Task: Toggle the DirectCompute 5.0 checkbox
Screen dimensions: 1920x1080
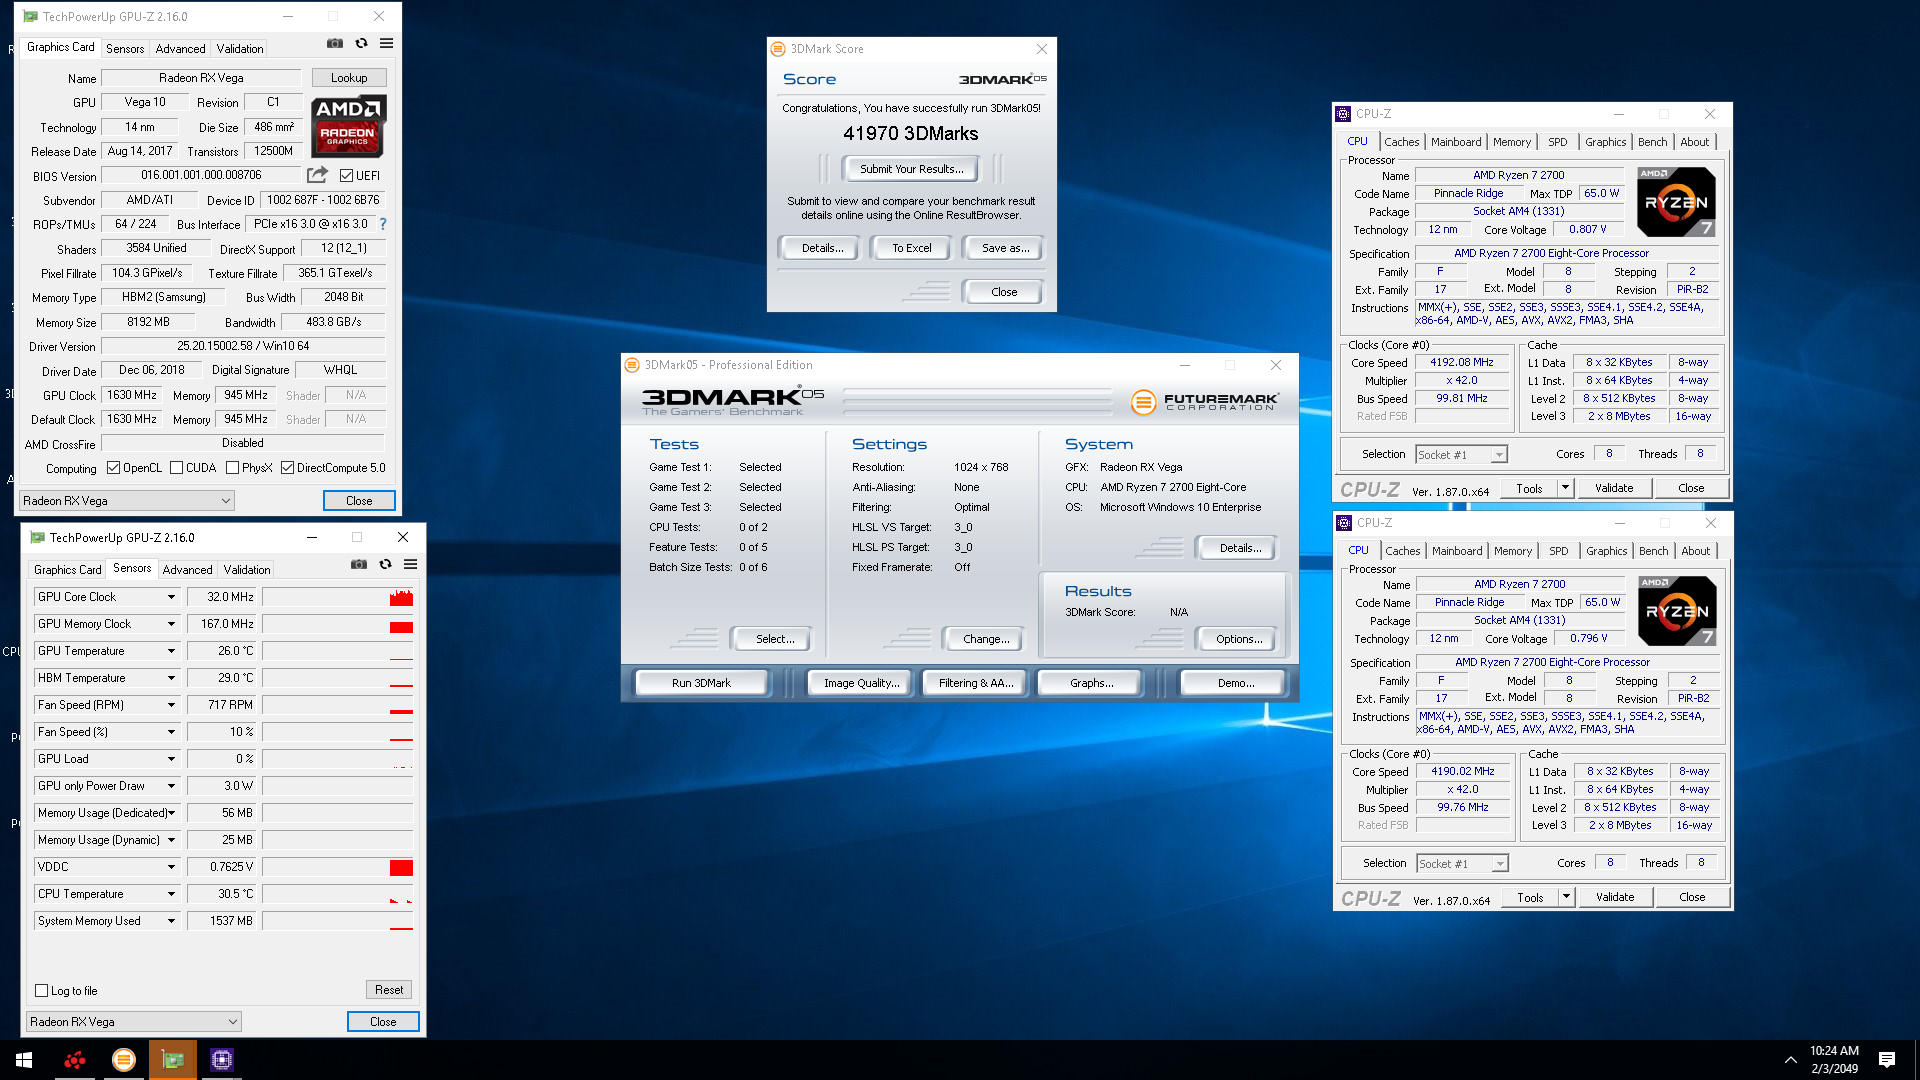Action: point(287,468)
